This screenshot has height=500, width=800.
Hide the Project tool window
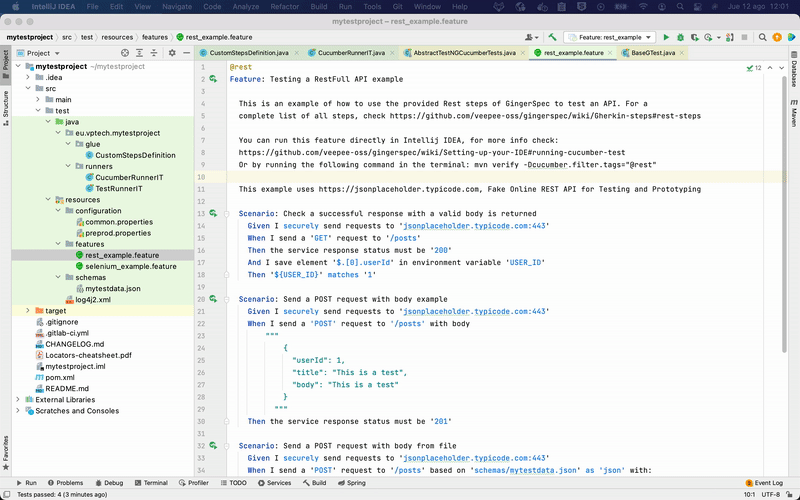187,53
